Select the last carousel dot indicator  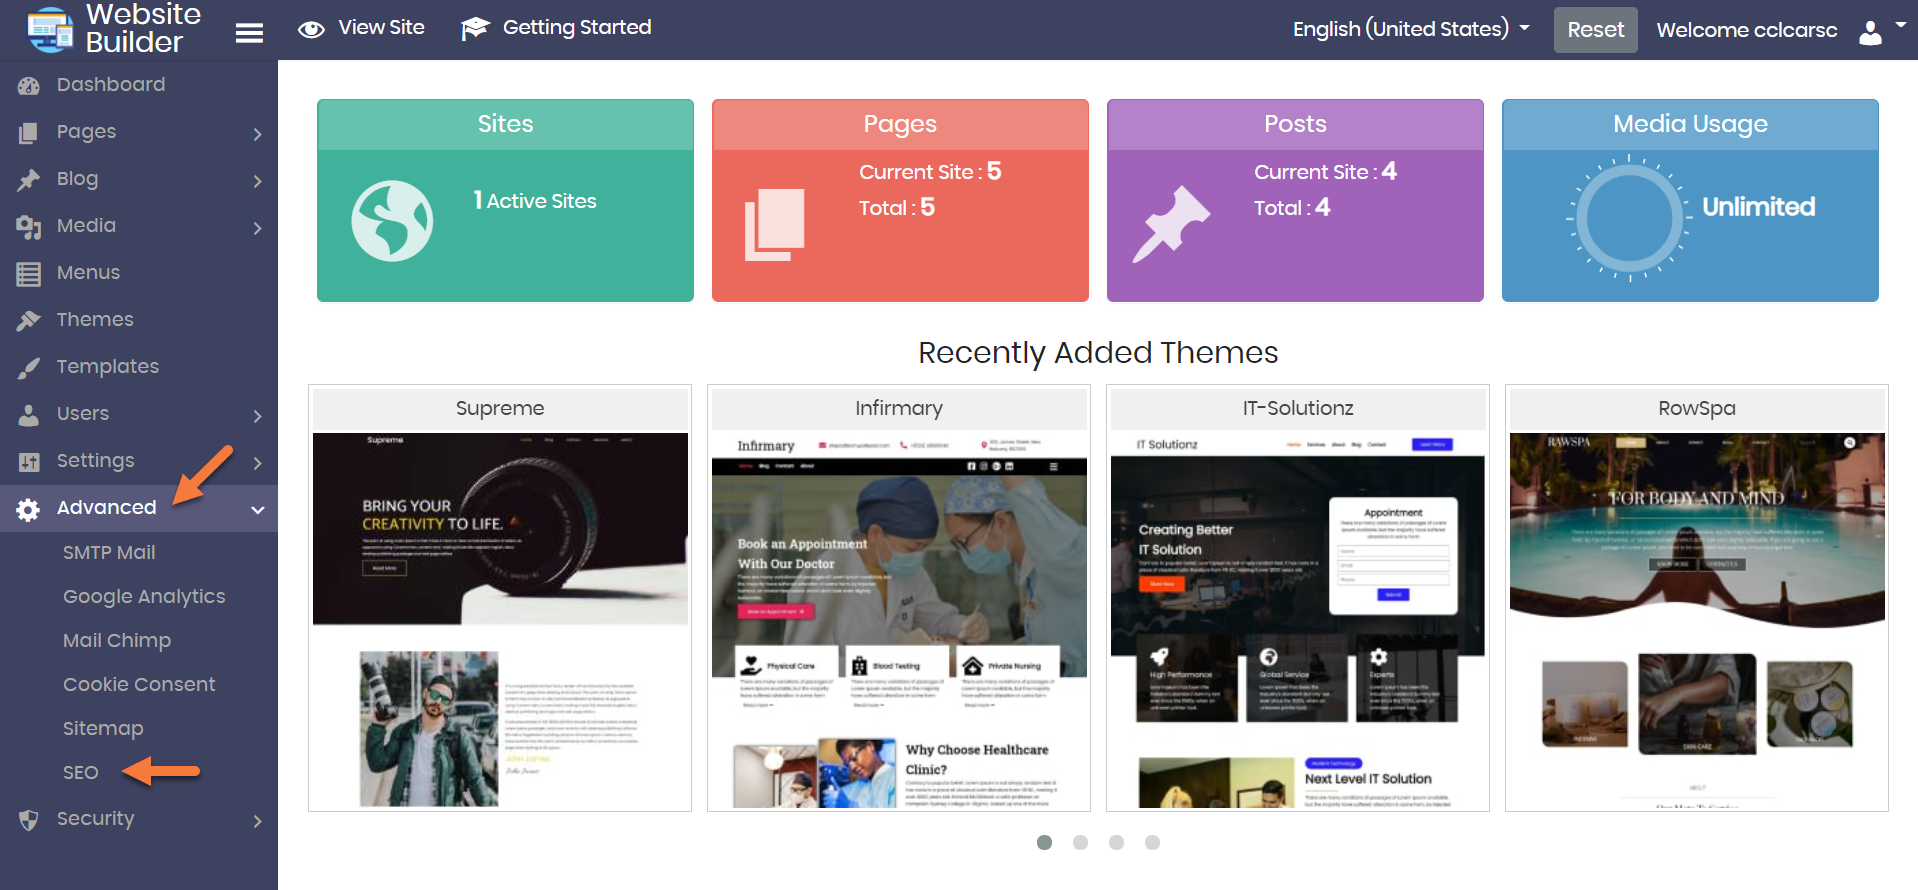click(1152, 842)
